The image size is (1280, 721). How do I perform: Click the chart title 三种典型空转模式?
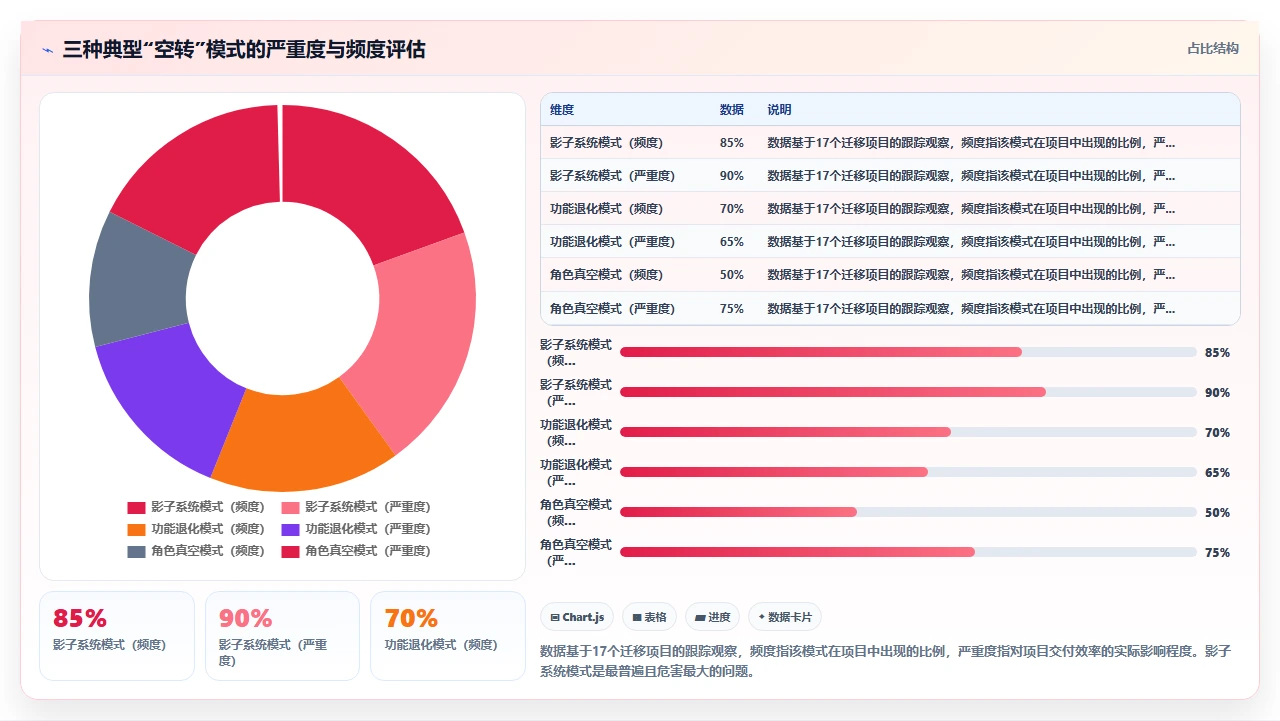tap(243, 49)
